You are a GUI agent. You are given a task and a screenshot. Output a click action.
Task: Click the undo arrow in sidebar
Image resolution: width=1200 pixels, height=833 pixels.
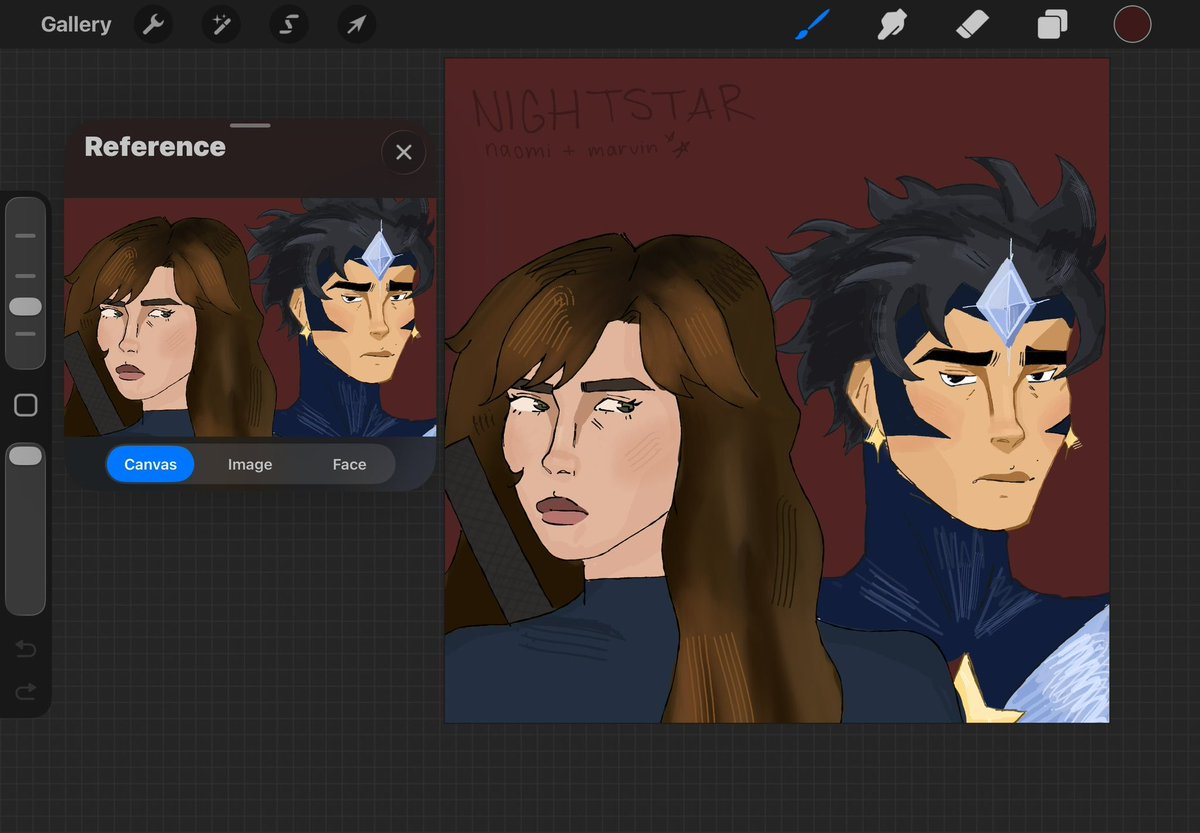tap(26, 651)
